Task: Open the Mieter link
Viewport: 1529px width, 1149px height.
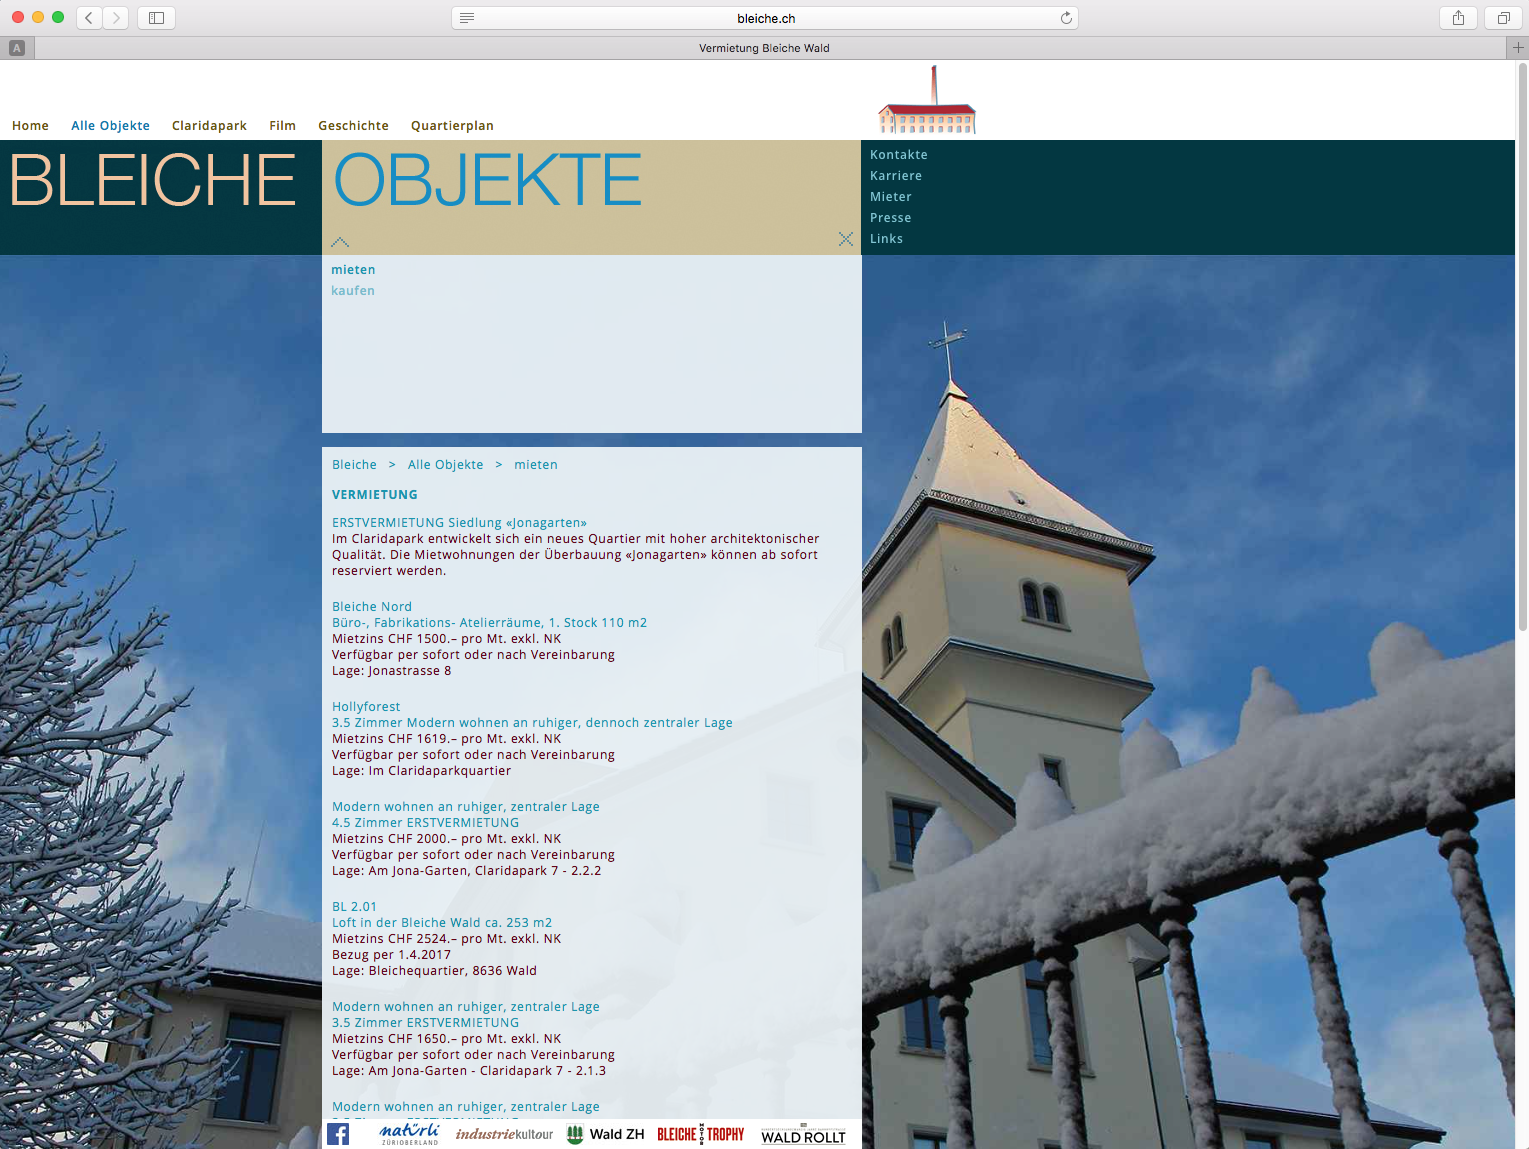Action: click(891, 197)
